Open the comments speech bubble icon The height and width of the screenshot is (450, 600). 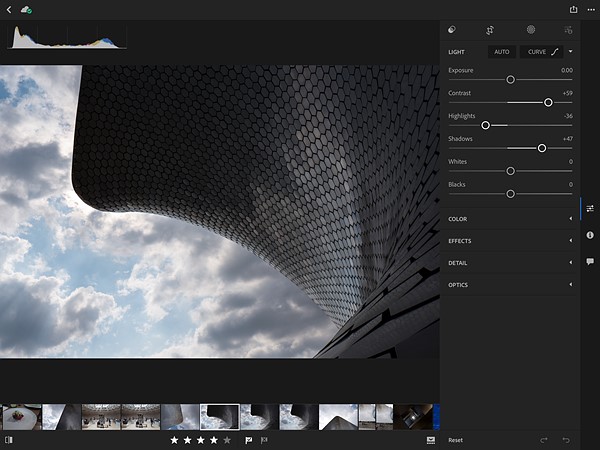pyautogui.click(x=590, y=261)
